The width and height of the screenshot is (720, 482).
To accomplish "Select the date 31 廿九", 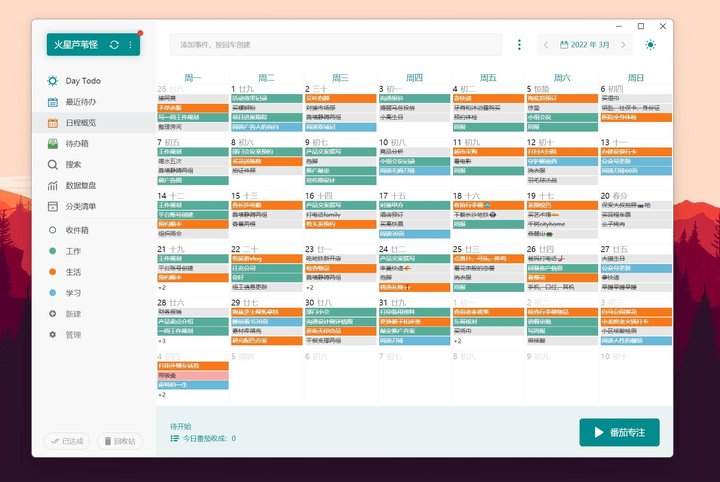I will (393, 303).
